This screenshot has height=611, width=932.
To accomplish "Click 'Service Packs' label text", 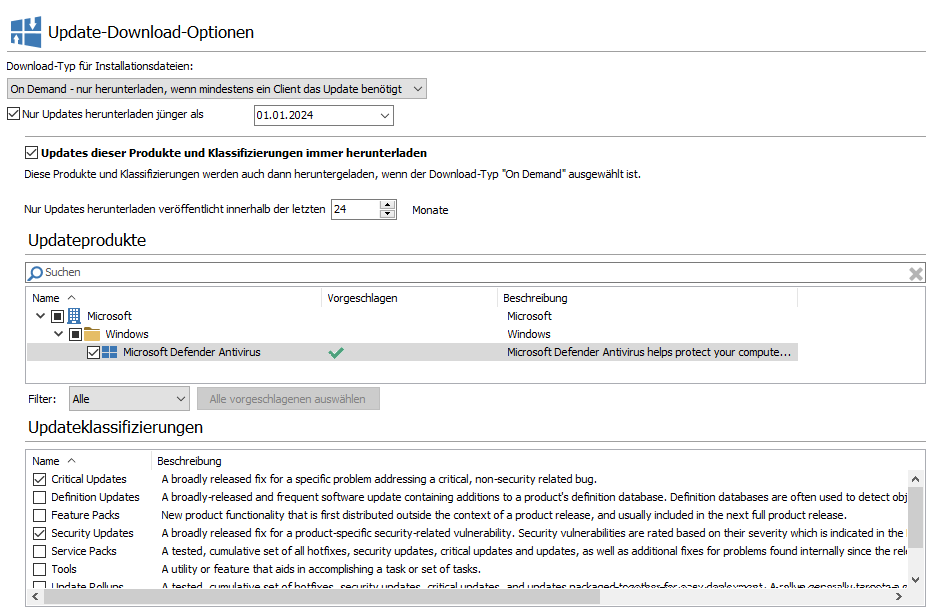I will pyautogui.click(x=84, y=551).
